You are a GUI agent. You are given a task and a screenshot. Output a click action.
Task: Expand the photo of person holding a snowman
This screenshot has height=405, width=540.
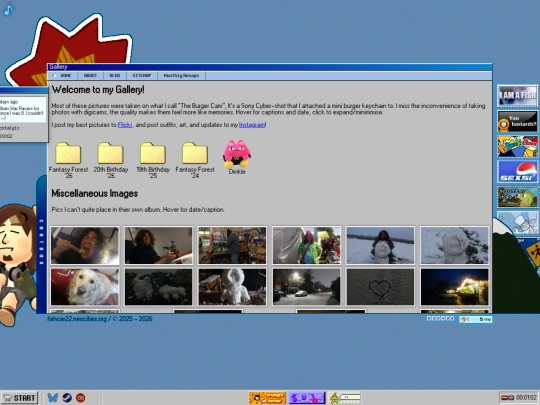[x=380, y=245]
